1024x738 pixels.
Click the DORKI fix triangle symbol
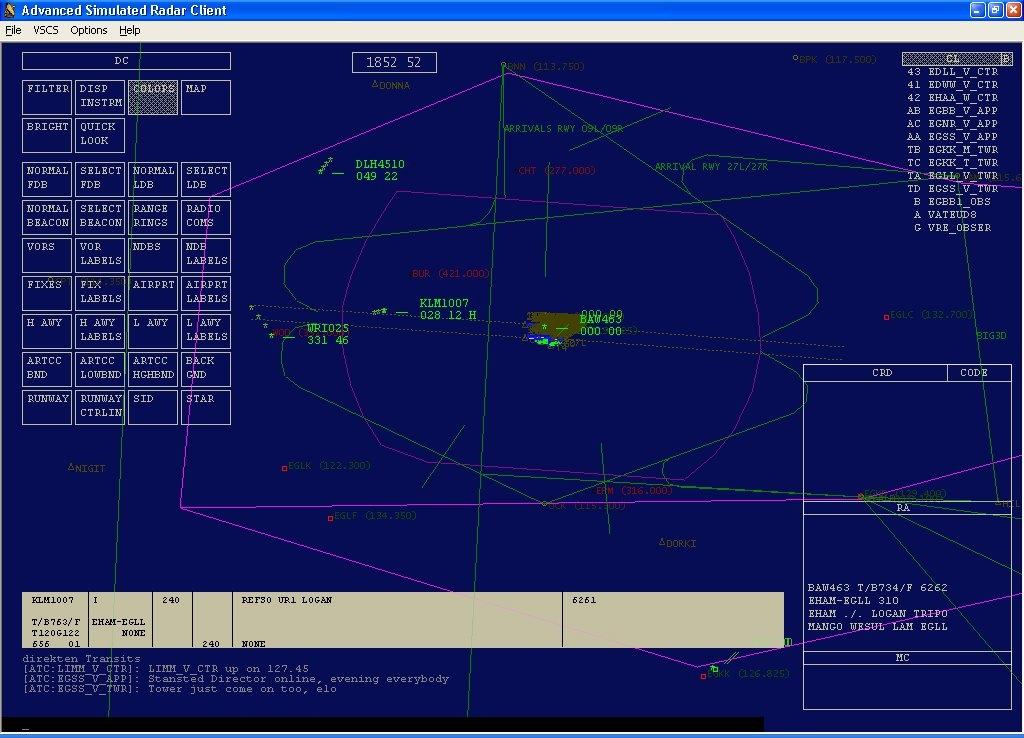click(x=662, y=543)
